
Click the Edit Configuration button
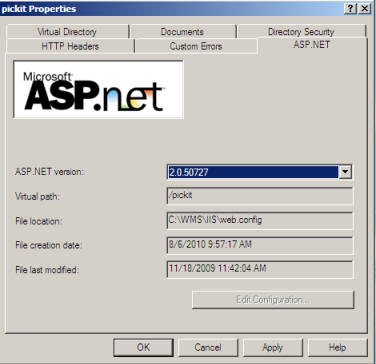pos(273,300)
